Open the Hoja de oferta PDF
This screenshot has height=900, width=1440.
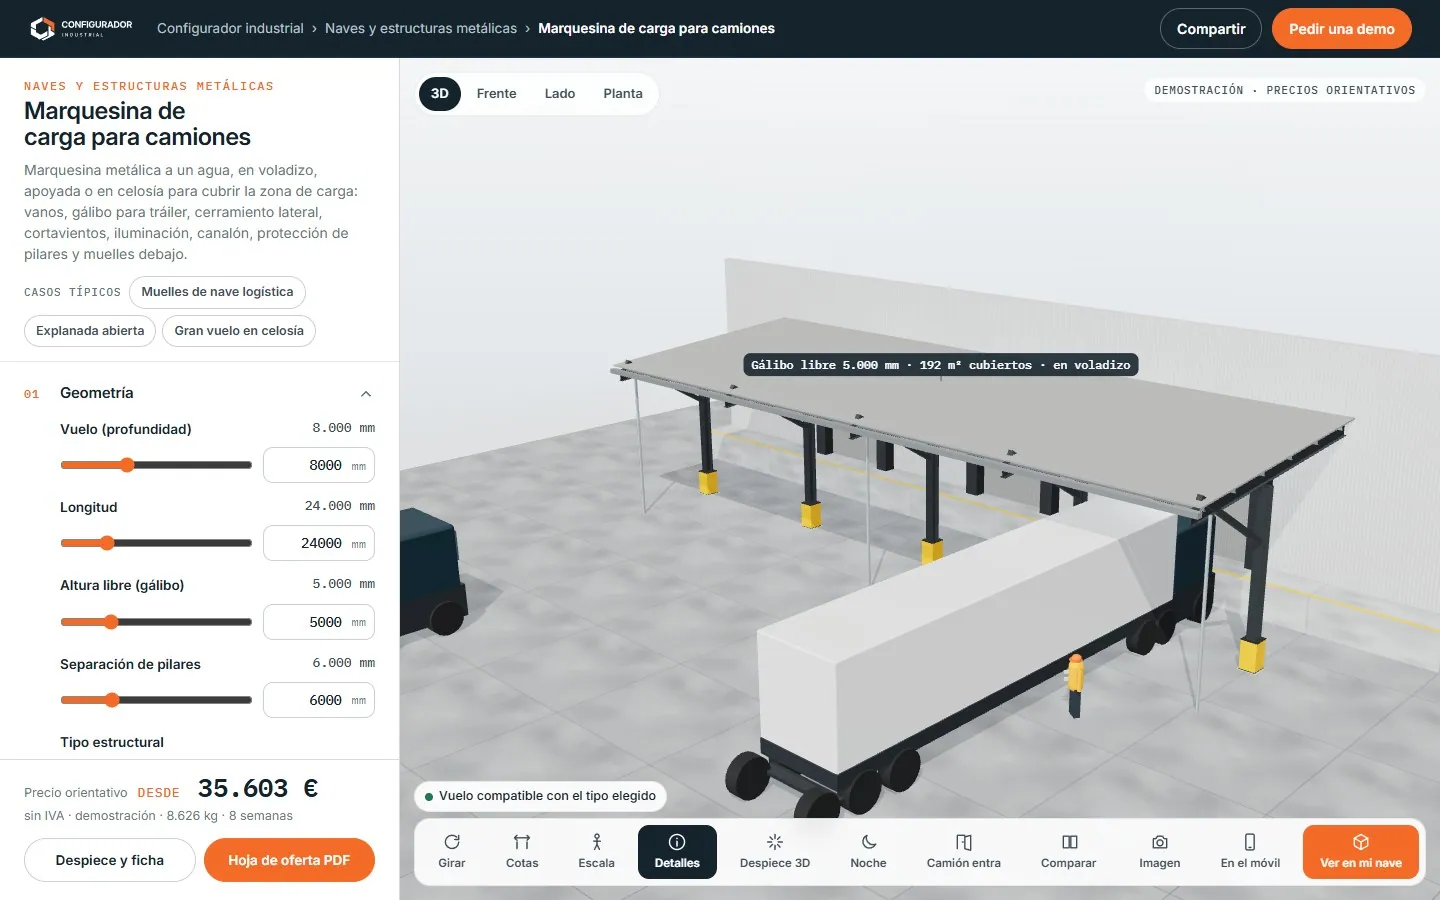coord(289,860)
